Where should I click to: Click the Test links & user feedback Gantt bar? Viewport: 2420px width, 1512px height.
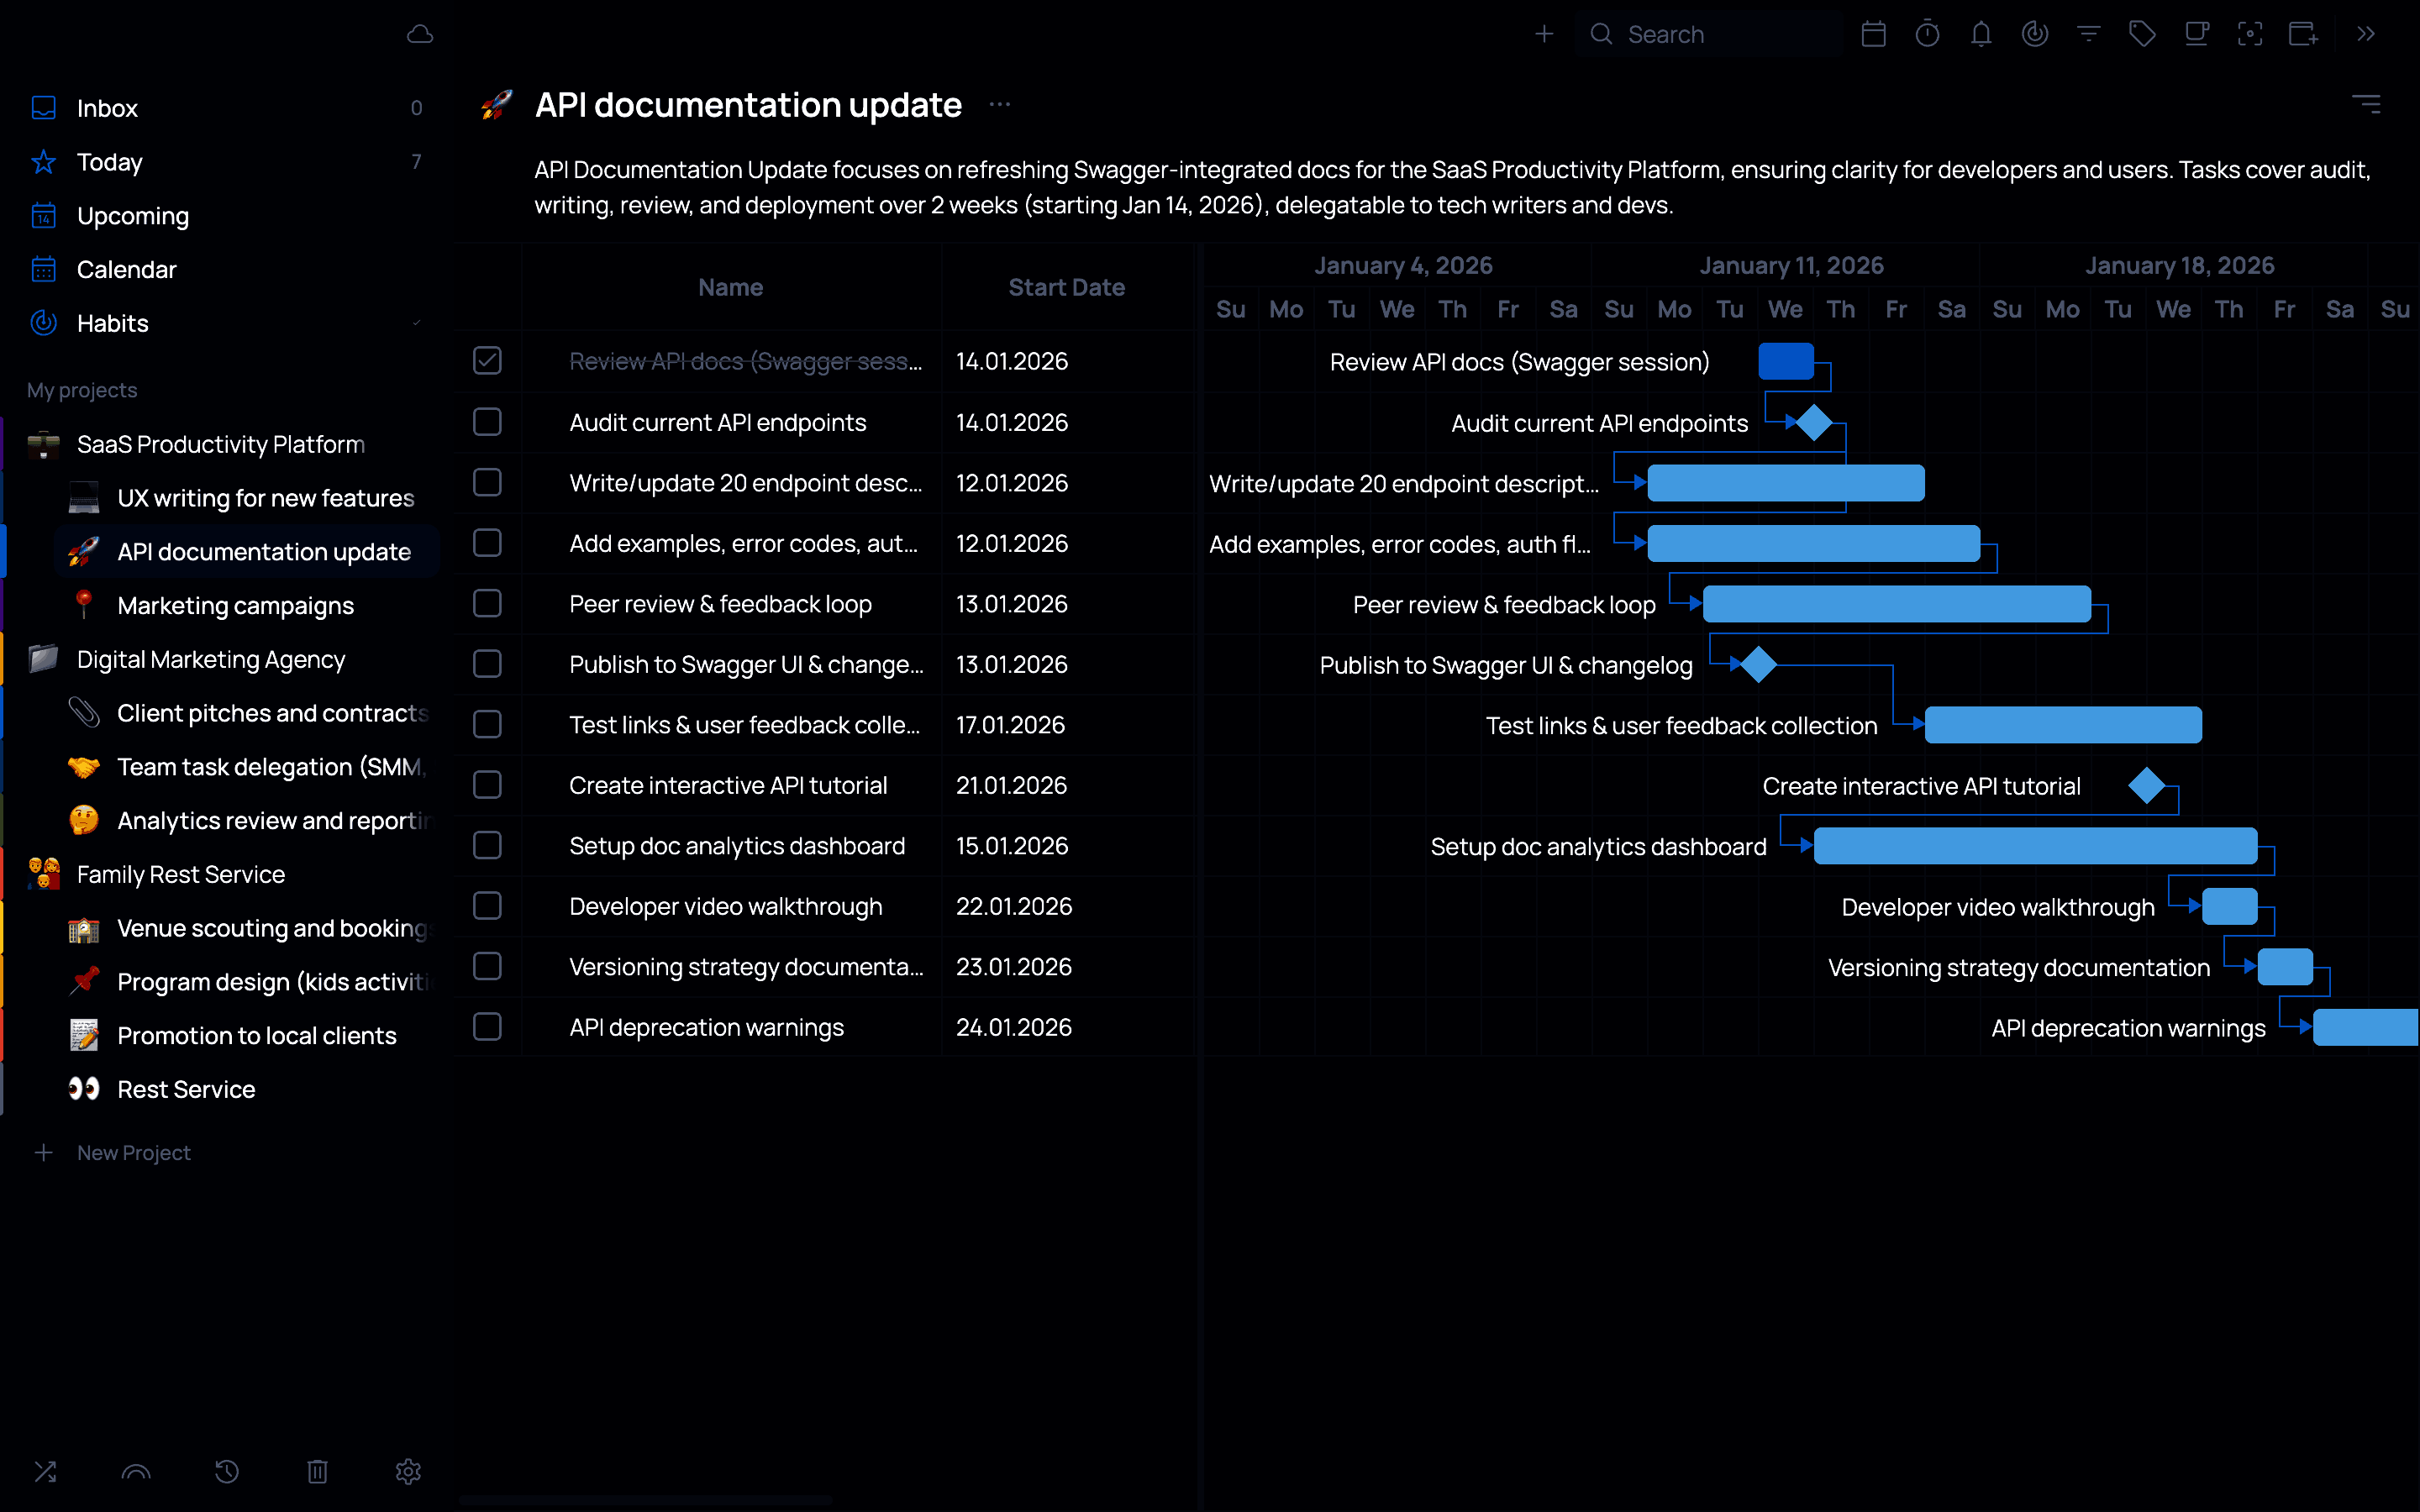coord(2062,725)
